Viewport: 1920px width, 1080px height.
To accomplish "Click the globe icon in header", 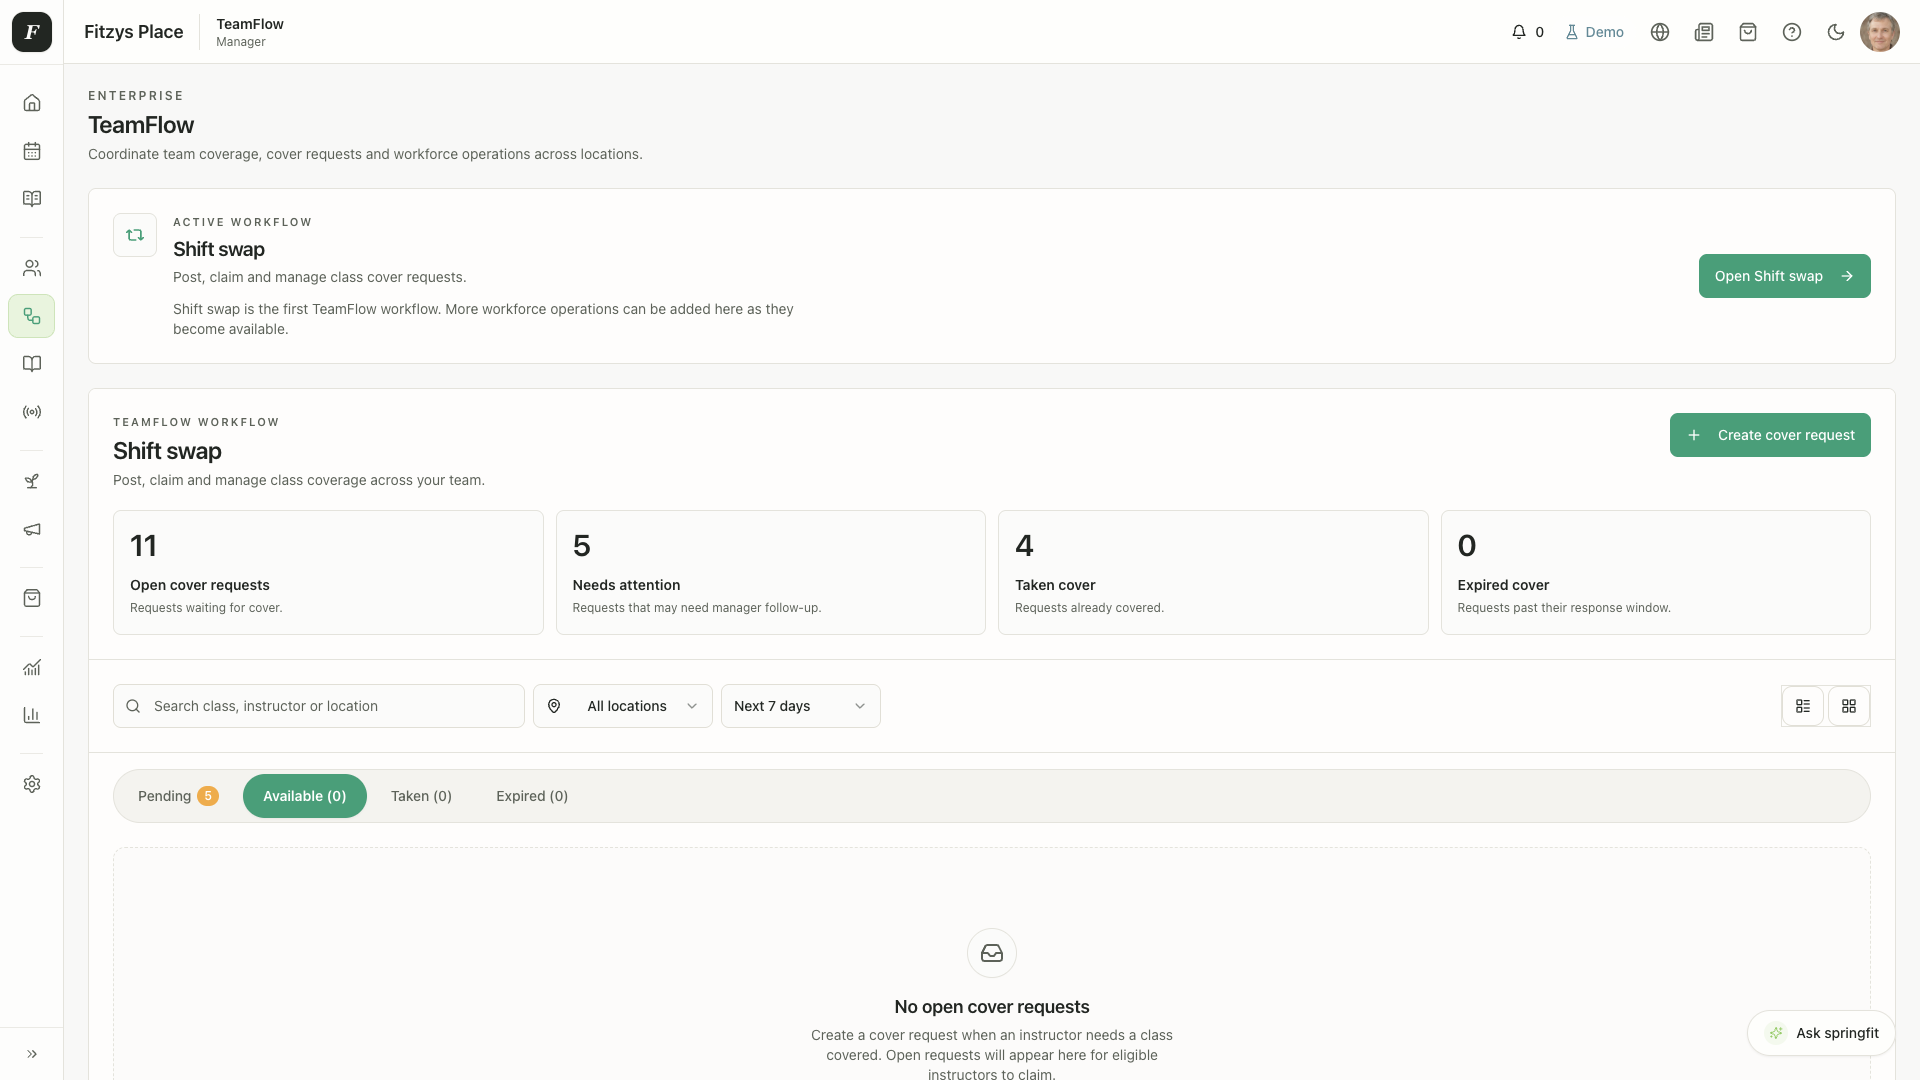I will pos(1660,32).
